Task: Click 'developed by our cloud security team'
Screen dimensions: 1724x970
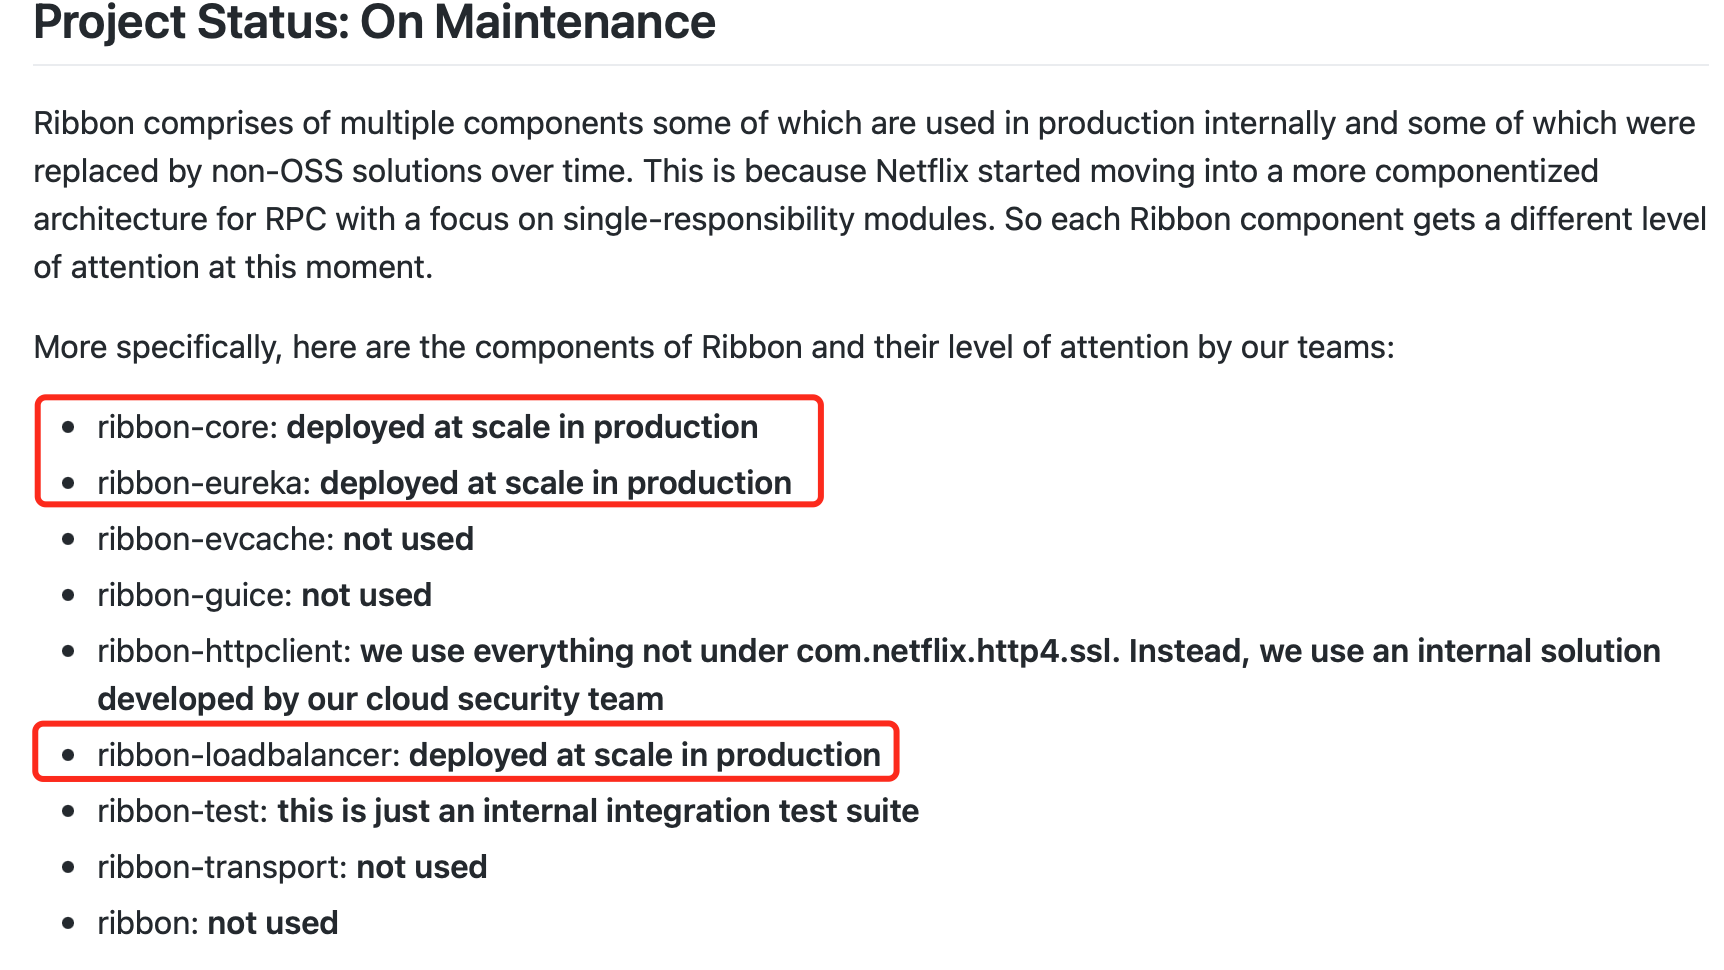Action: tap(380, 699)
